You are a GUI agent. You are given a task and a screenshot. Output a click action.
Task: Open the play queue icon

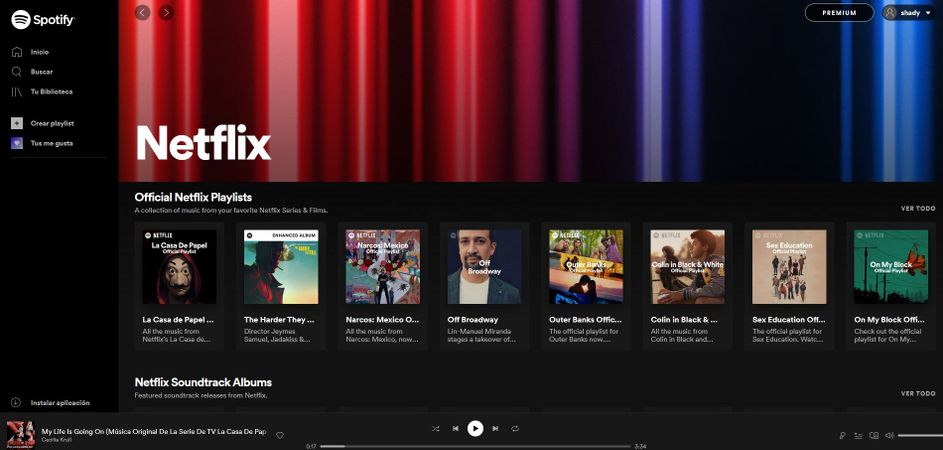point(858,435)
